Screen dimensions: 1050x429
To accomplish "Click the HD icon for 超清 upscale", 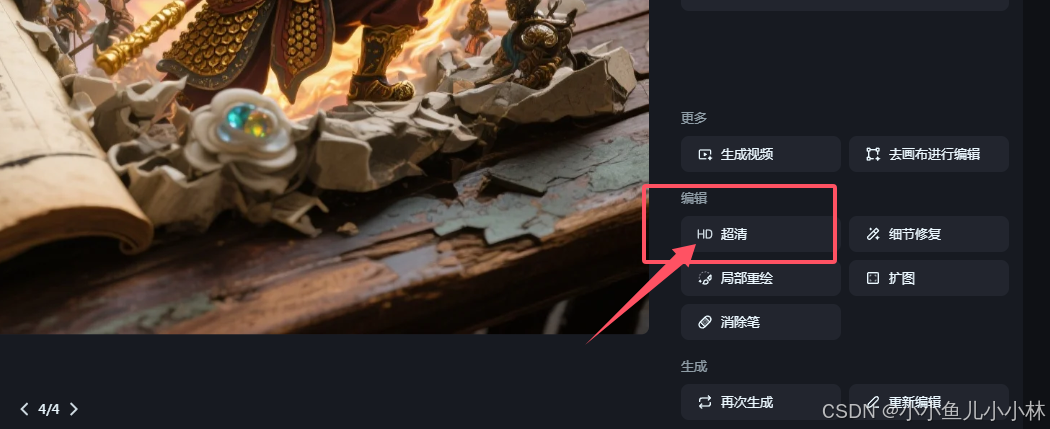I will pos(704,234).
